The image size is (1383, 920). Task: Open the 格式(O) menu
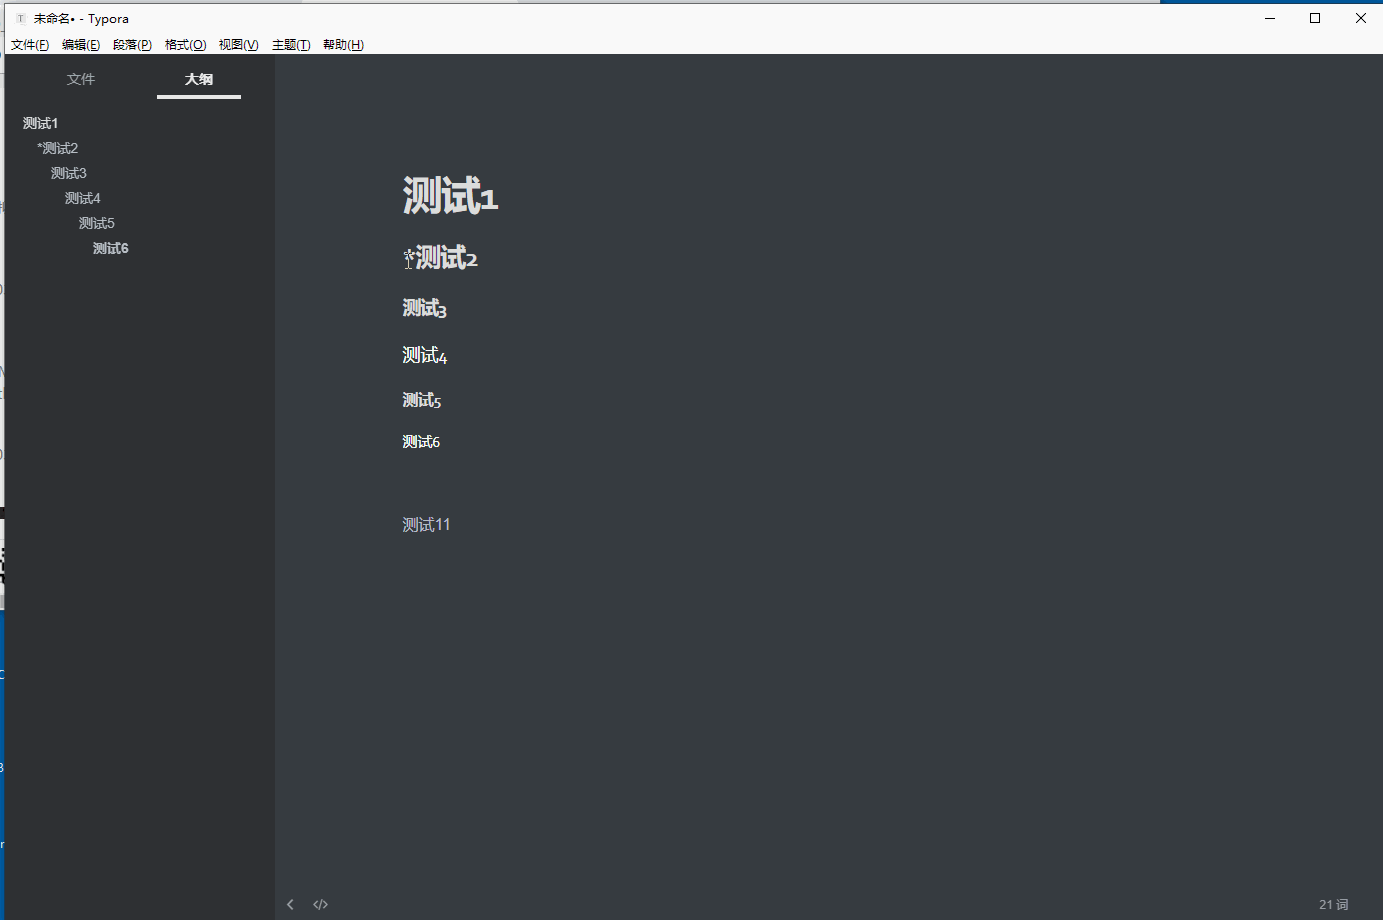click(x=185, y=45)
